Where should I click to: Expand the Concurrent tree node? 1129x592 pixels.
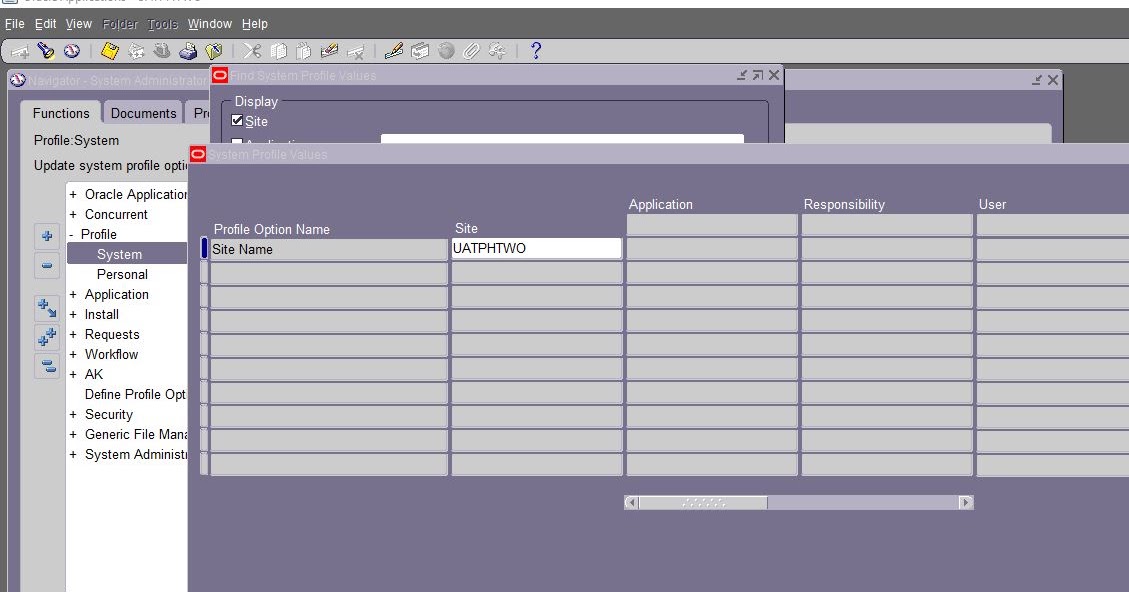coord(71,214)
